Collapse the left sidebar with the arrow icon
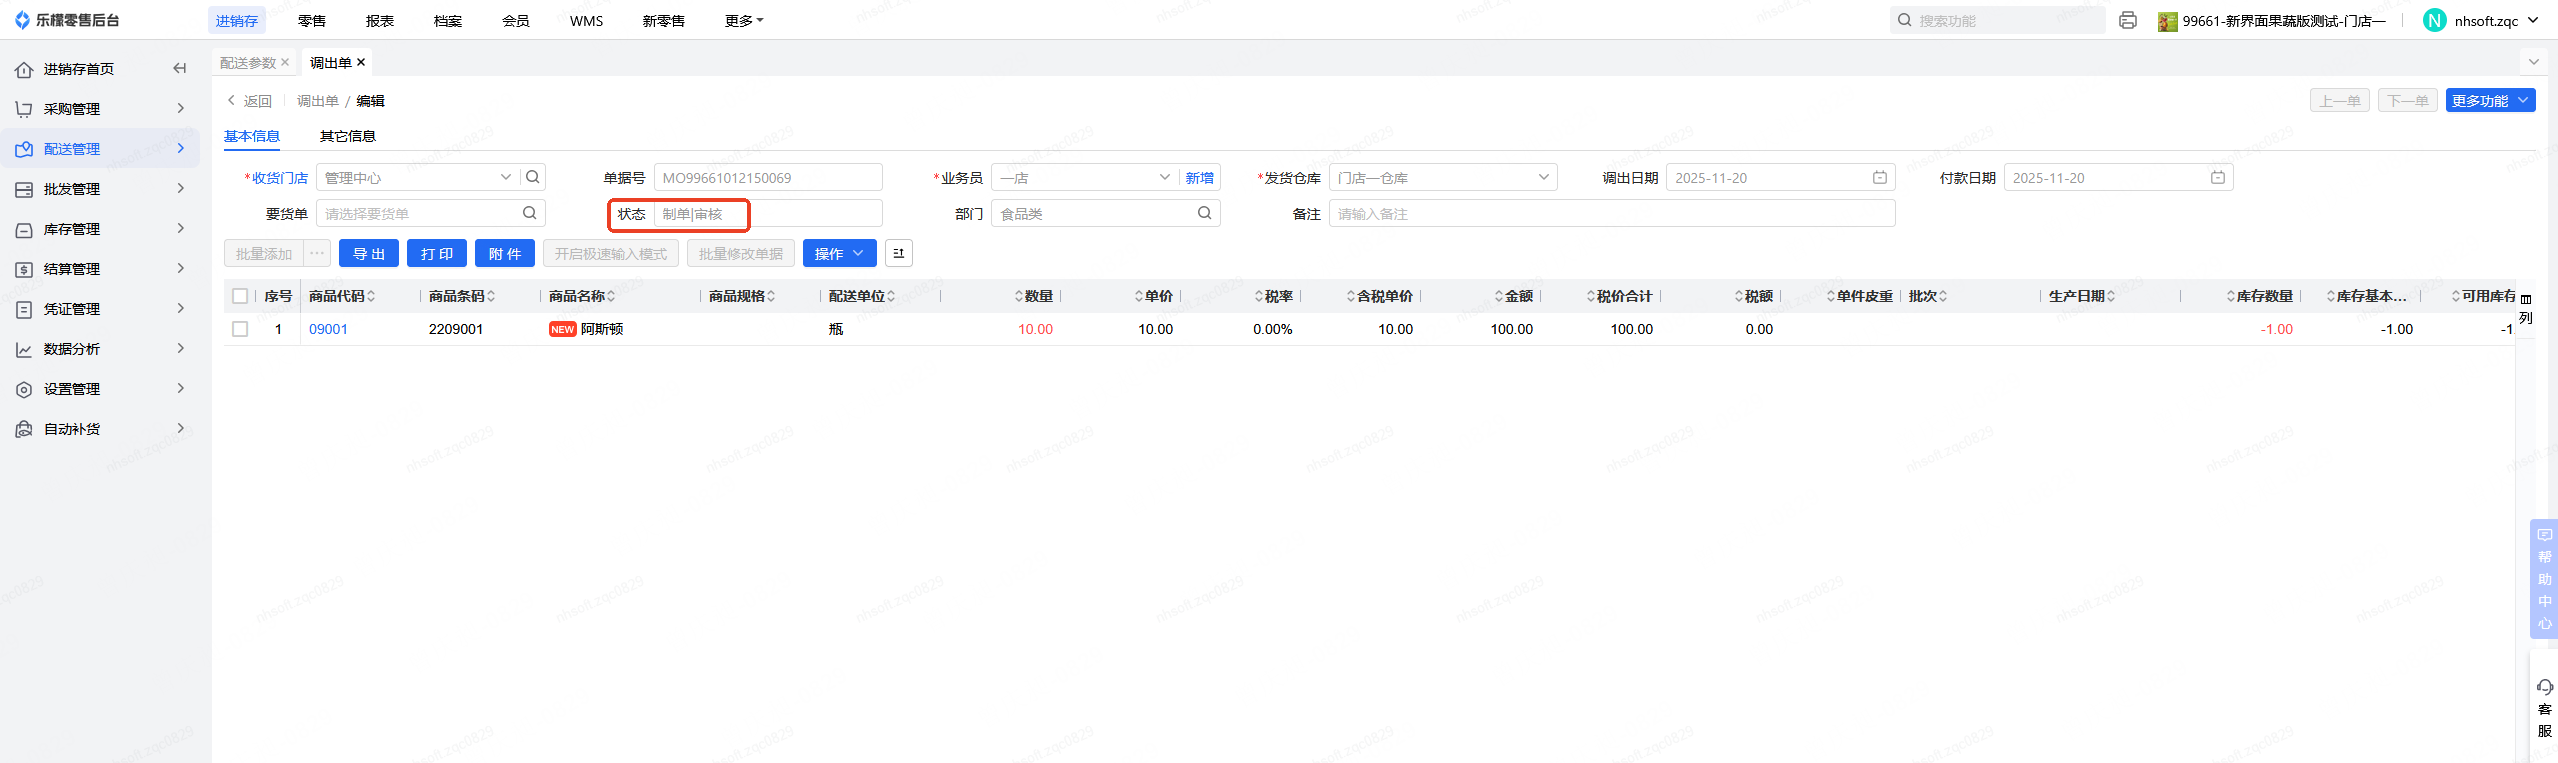 (x=180, y=68)
